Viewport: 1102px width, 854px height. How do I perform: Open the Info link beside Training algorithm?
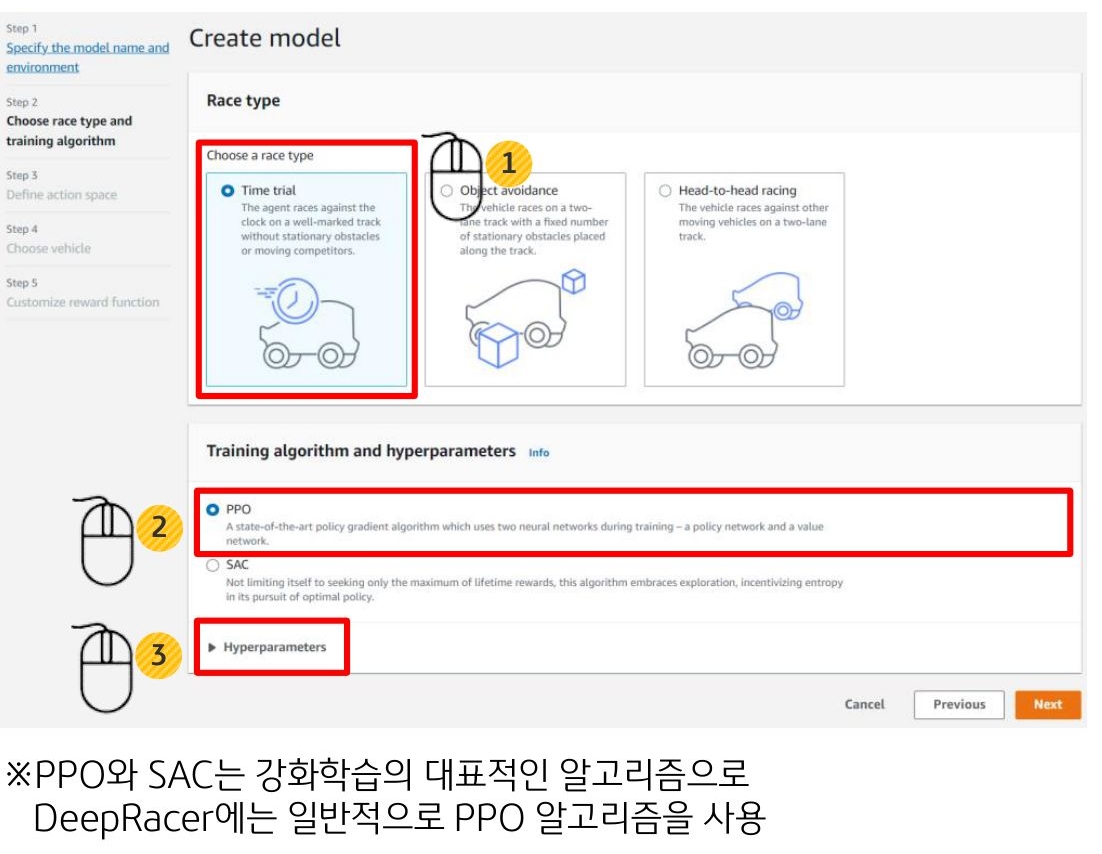tap(539, 452)
